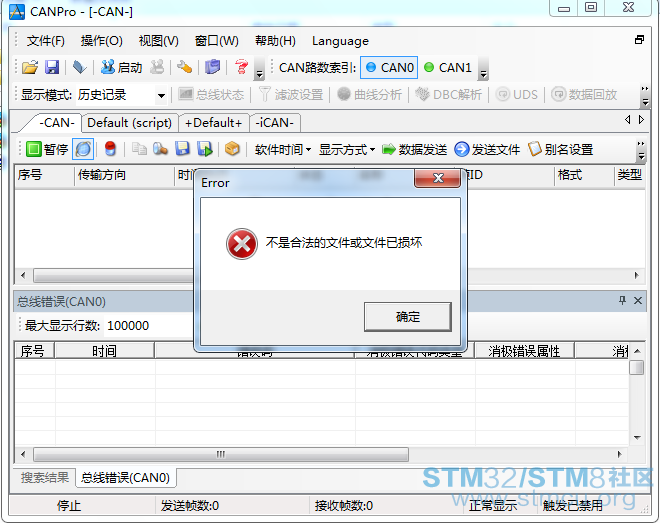The width and height of the screenshot is (660, 523).
Task: Open DBC解析 tool
Action: [x=448, y=95]
